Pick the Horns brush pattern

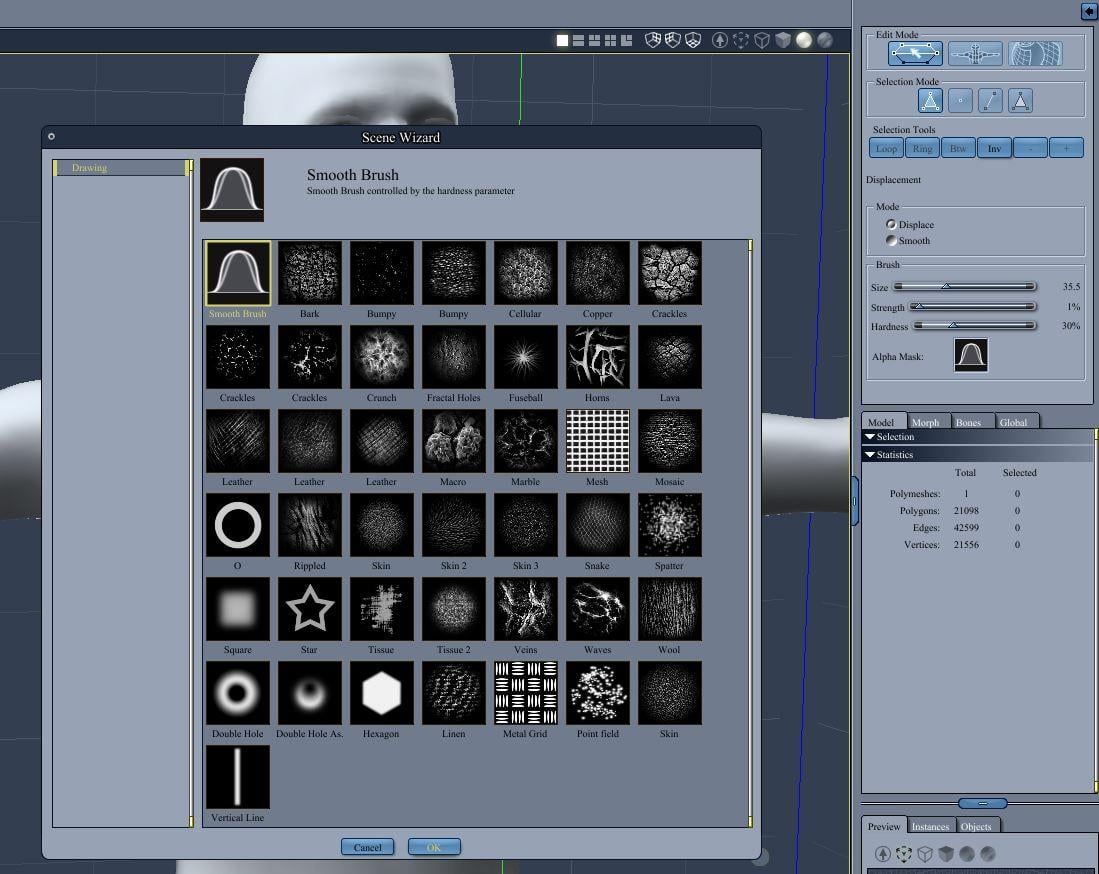pos(598,357)
